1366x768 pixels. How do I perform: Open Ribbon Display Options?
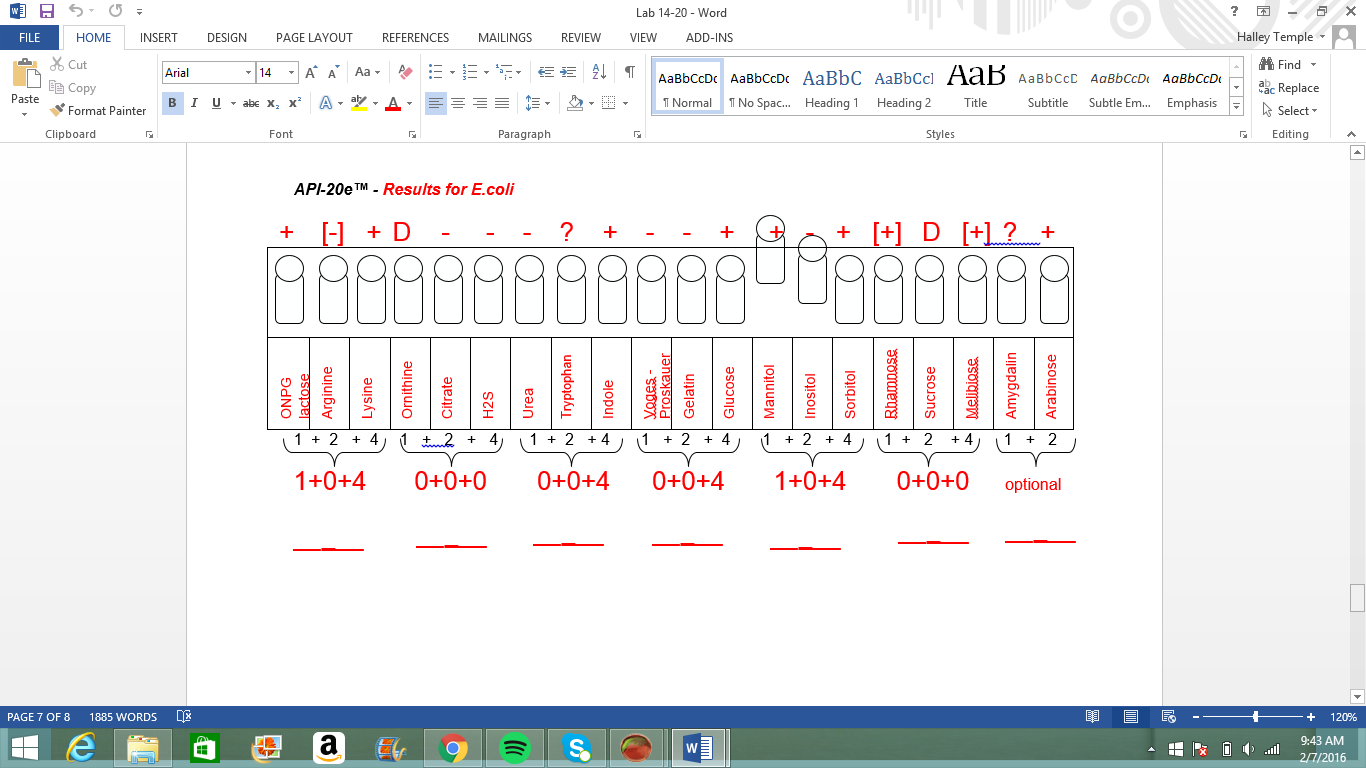(1264, 12)
